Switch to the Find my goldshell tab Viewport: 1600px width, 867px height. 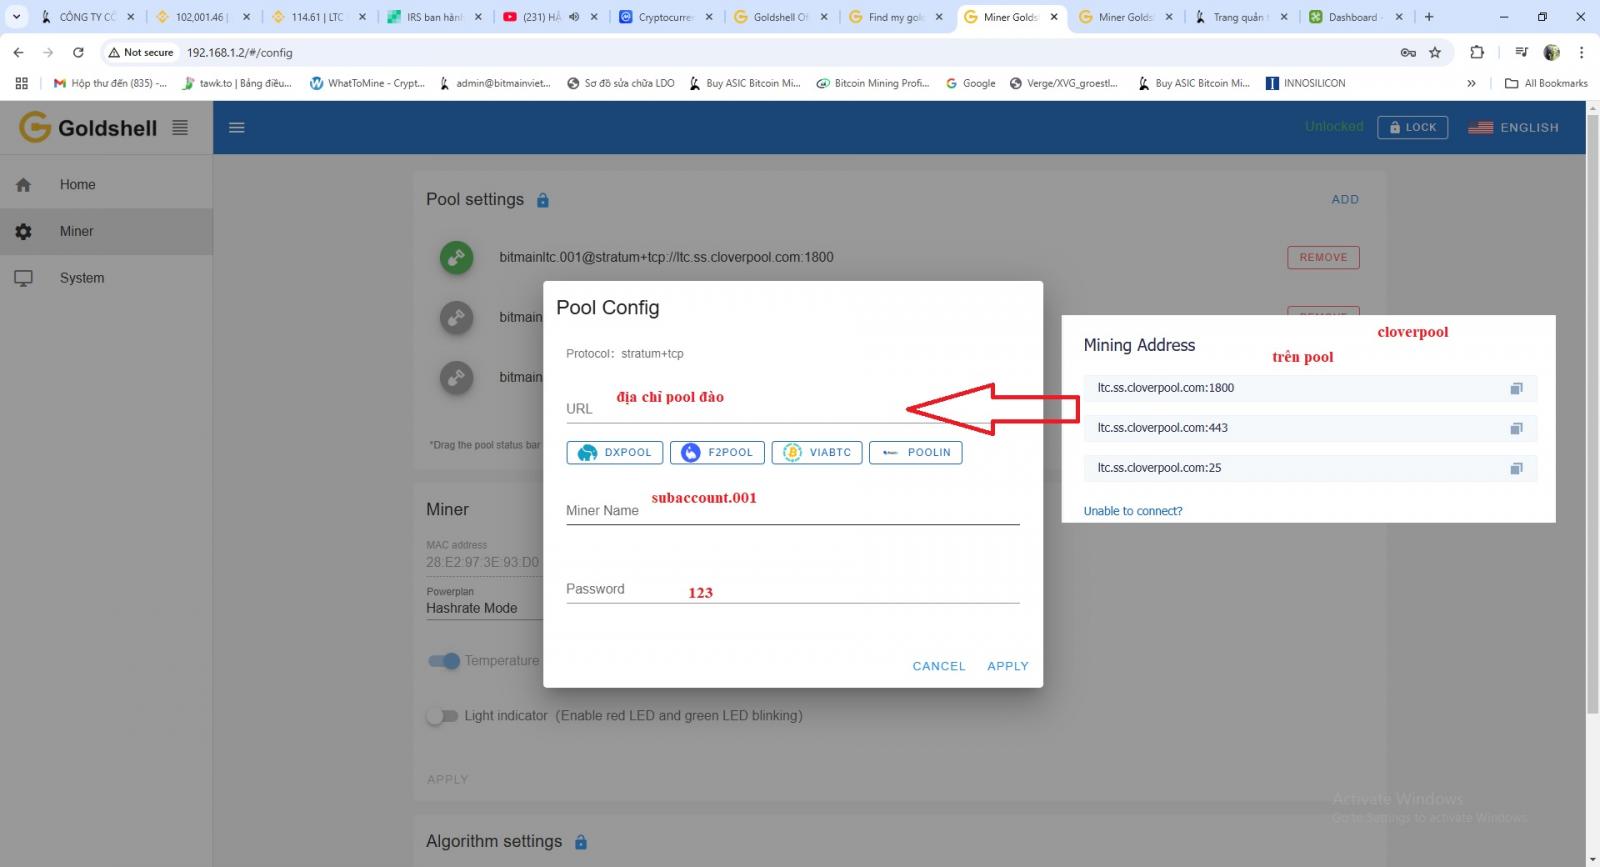point(896,17)
